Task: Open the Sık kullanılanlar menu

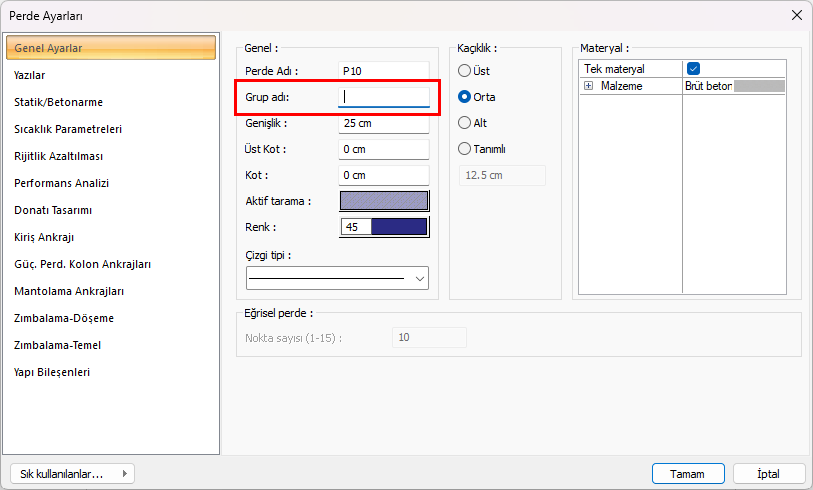Action: tap(71, 474)
